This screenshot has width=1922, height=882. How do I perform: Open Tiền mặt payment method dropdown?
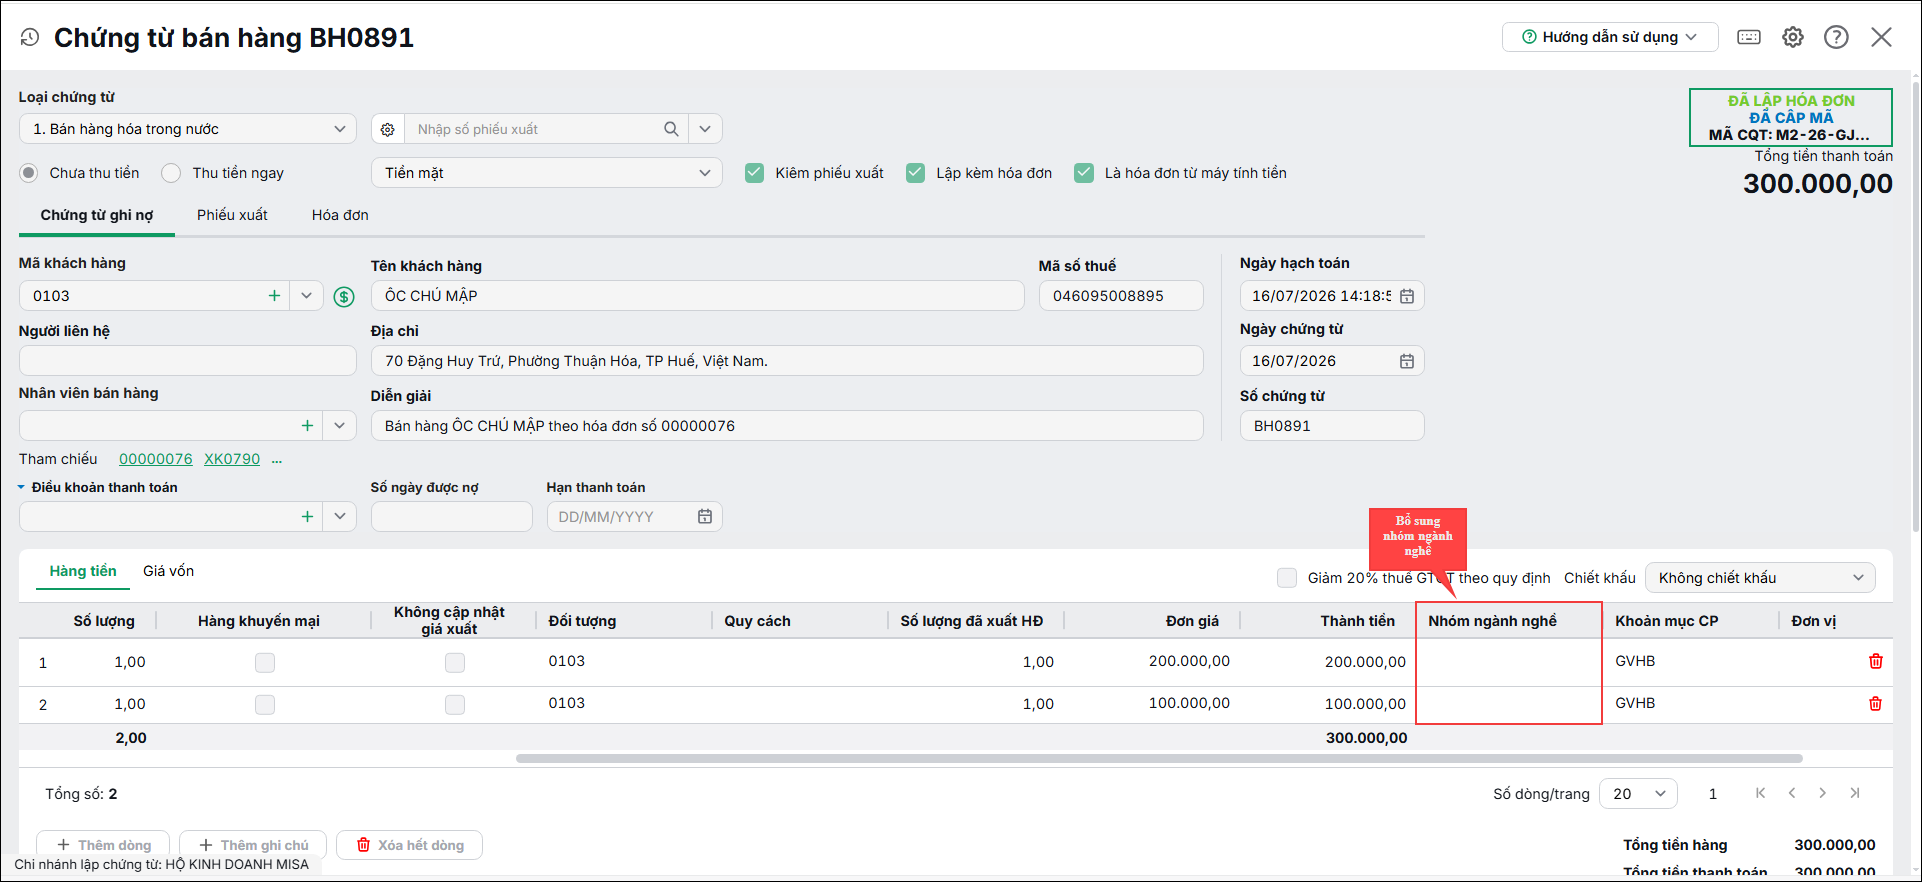tap(547, 173)
